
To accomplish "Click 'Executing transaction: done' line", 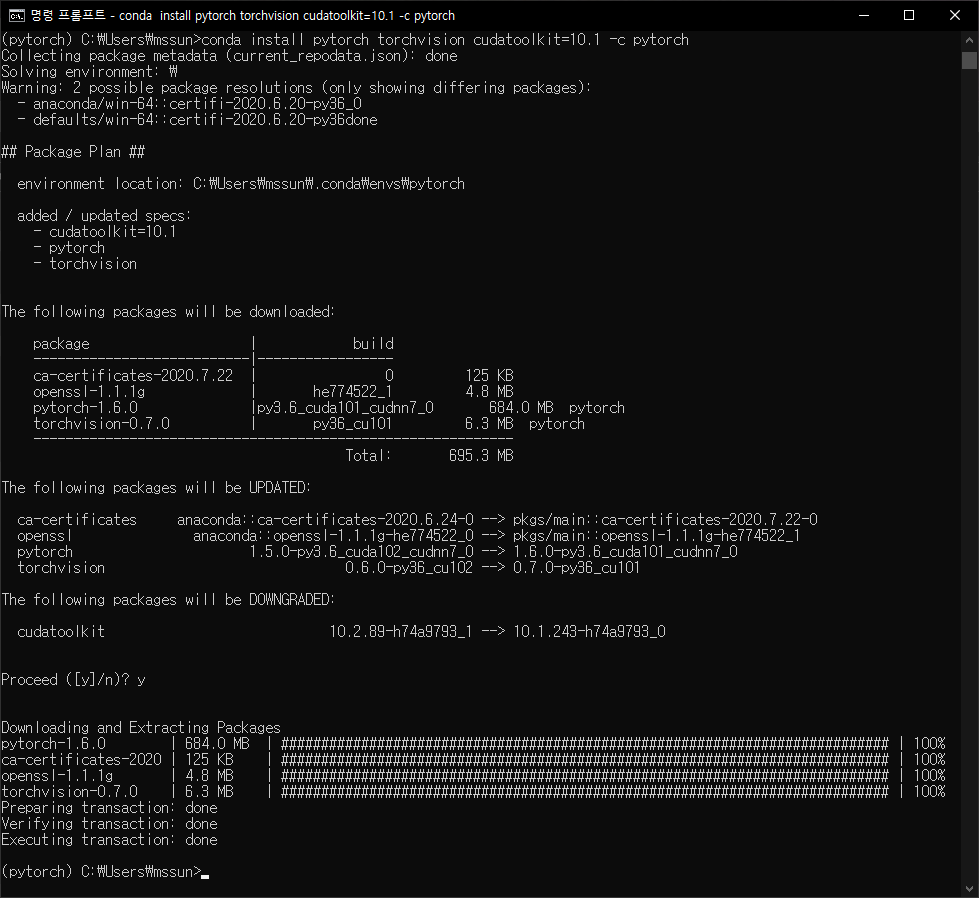I will coord(109,840).
